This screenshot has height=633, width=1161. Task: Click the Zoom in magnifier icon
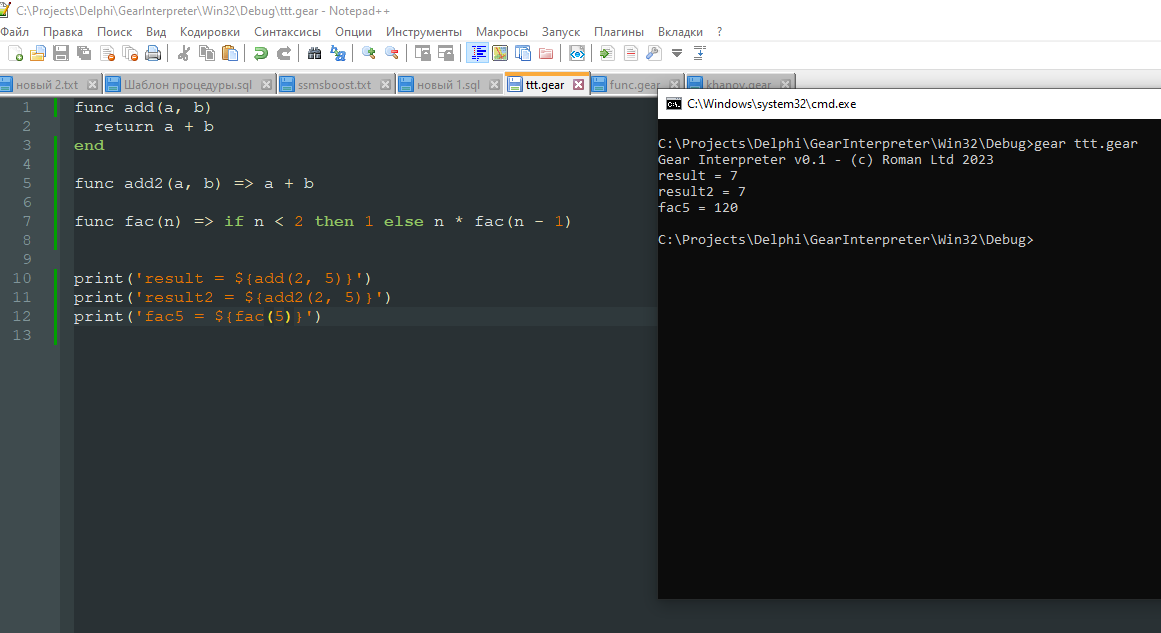click(x=368, y=53)
